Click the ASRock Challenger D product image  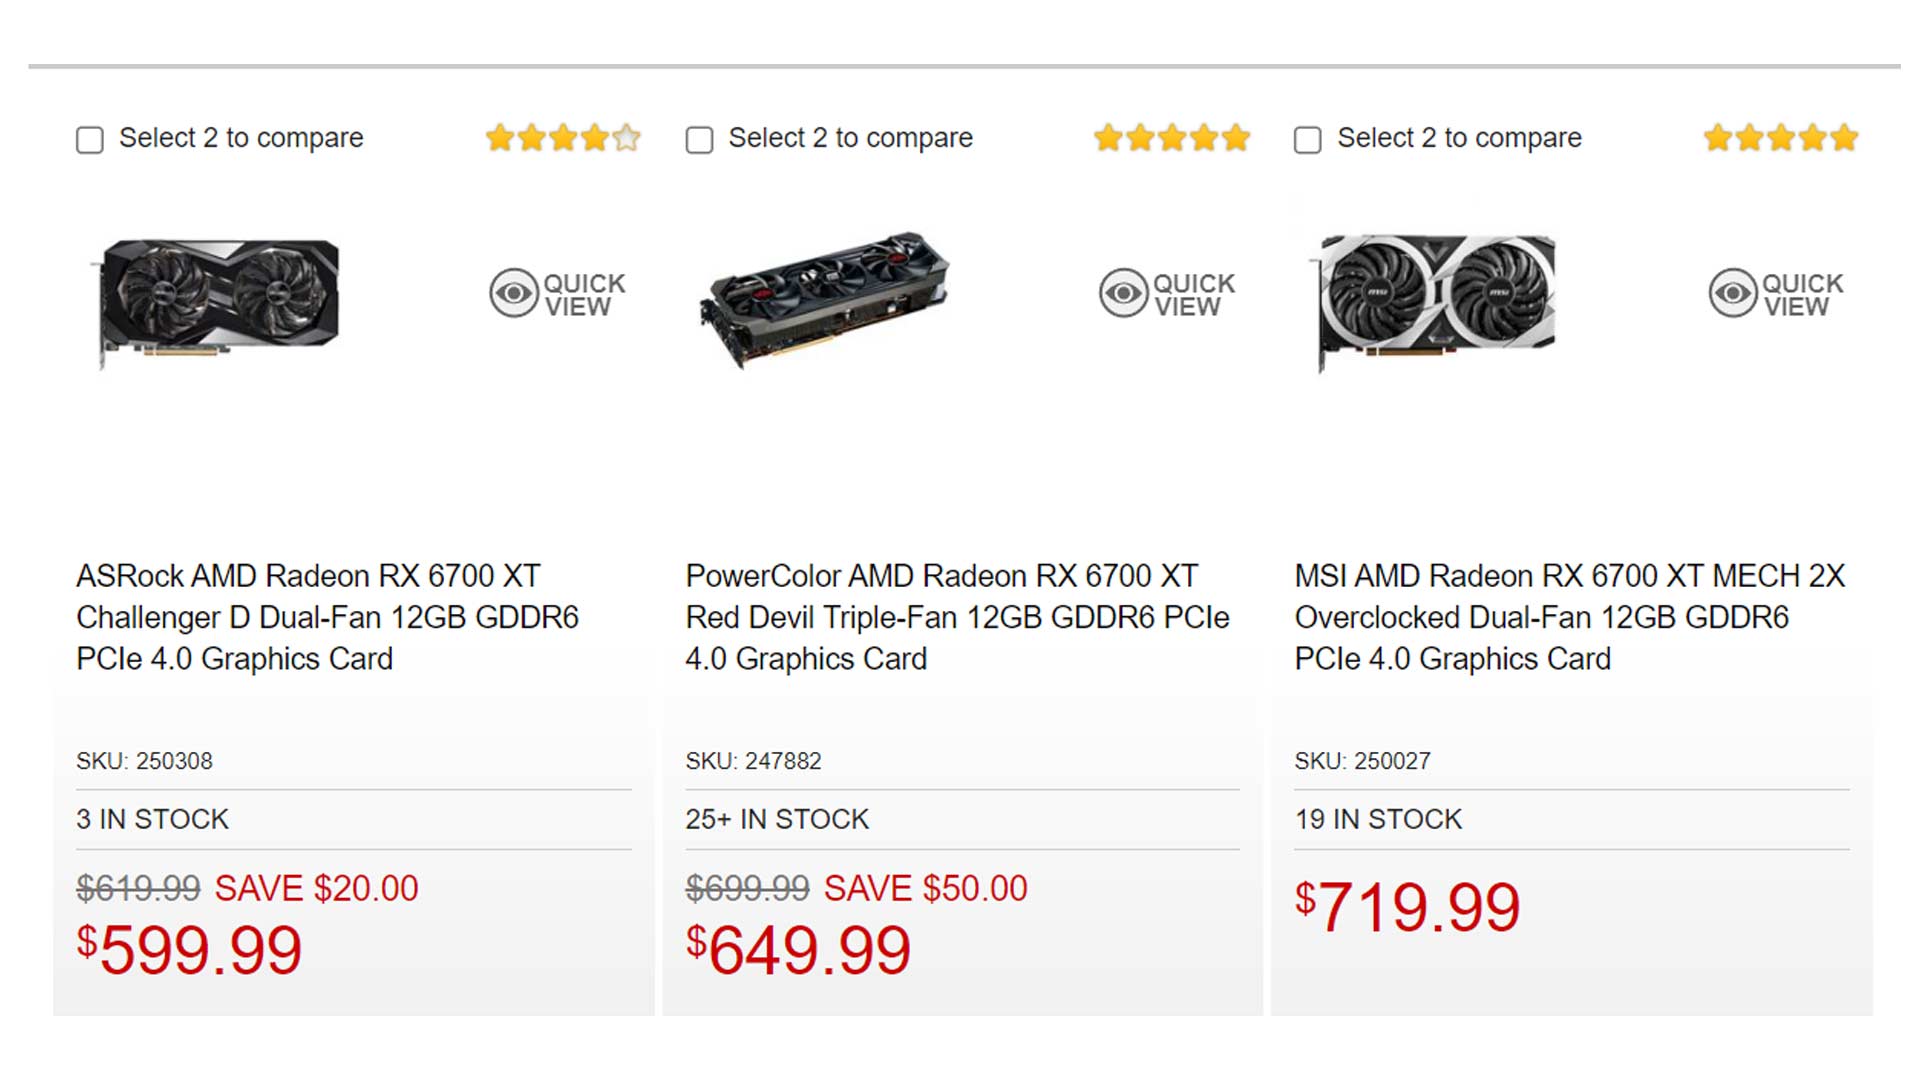(x=220, y=298)
